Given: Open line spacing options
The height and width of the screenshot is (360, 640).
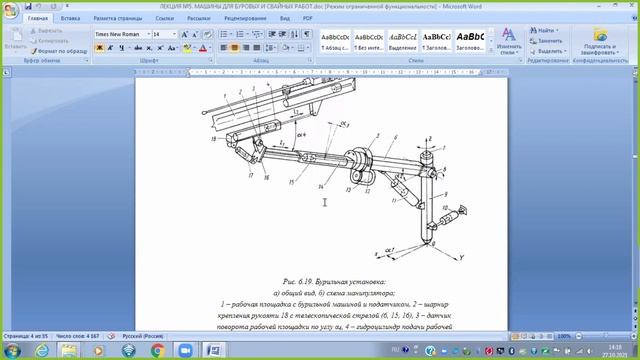Looking at the screenshot, I should click(x=270, y=48).
